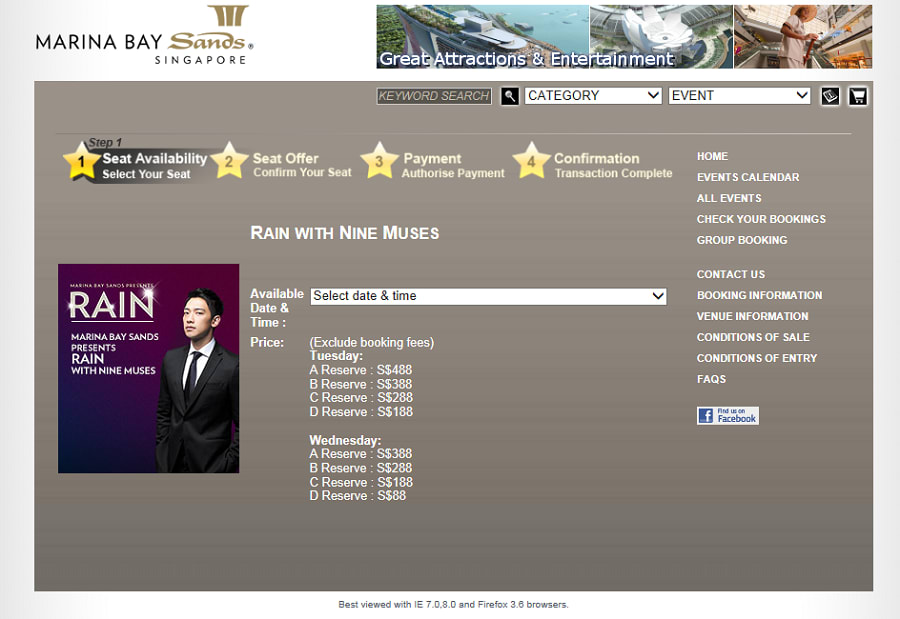Select the step 1 star icon

tap(81, 161)
